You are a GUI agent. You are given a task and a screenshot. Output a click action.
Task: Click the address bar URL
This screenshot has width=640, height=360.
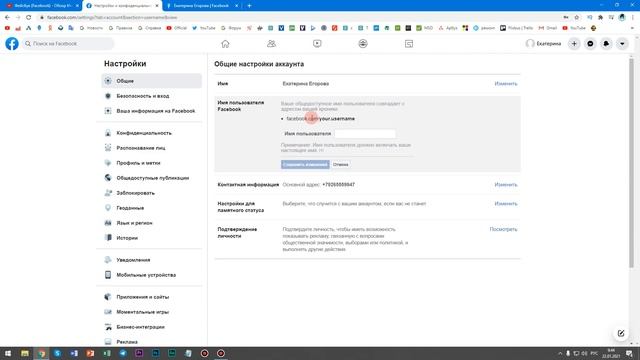(x=112, y=18)
